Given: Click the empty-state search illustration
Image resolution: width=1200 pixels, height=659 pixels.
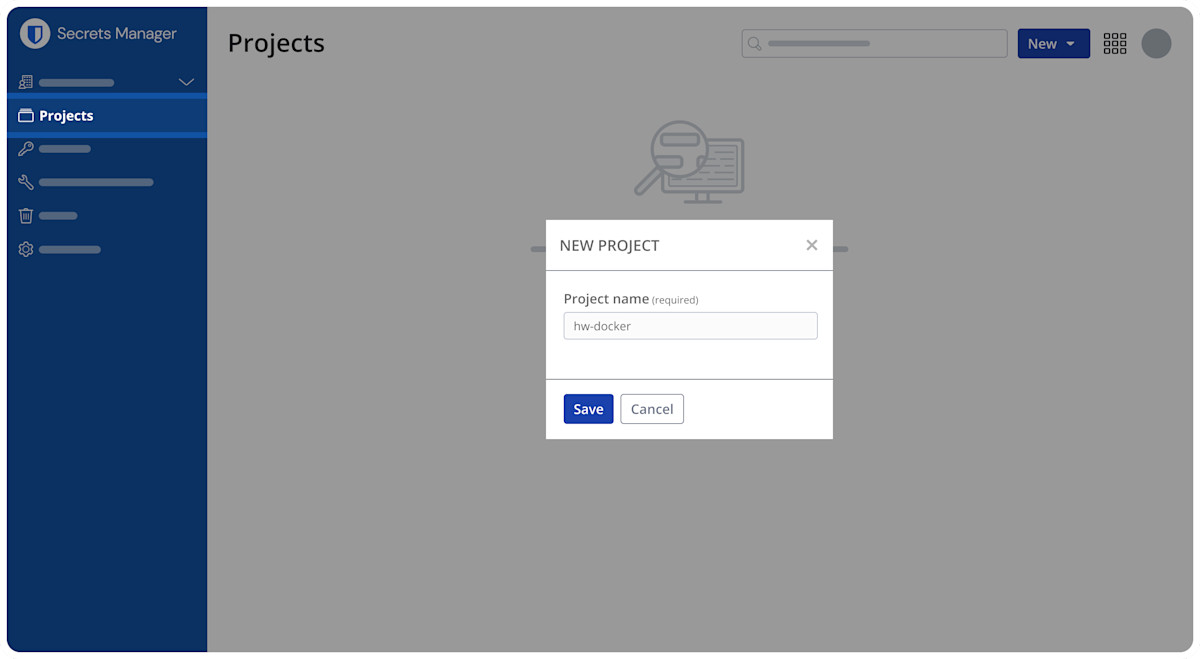Looking at the screenshot, I should 690,162.
